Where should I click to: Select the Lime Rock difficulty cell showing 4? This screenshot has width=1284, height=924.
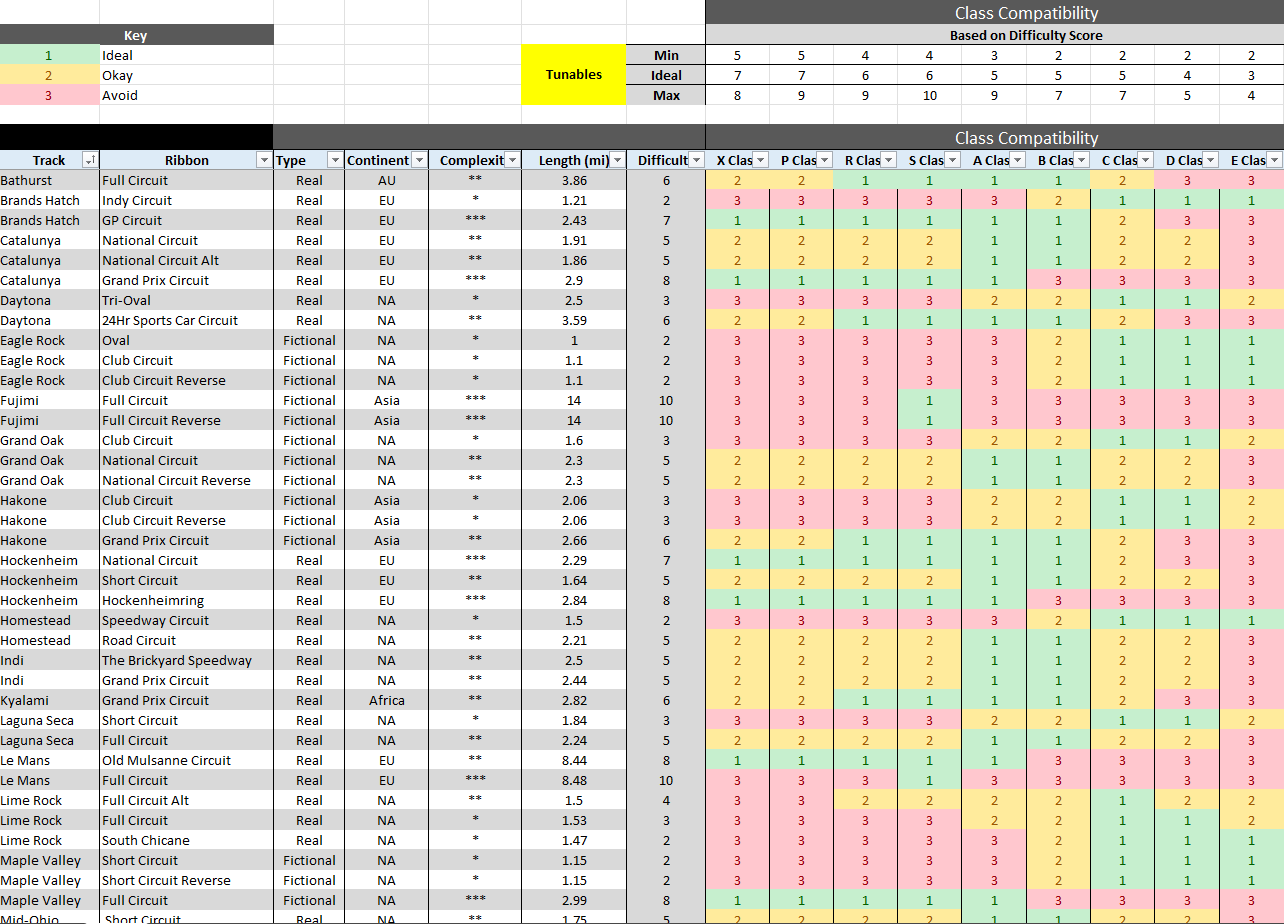[666, 800]
